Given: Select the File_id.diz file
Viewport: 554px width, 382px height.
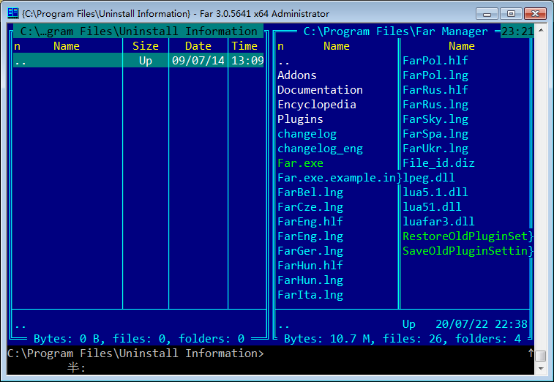Looking at the screenshot, I should pyautogui.click(x=438, y=163).
